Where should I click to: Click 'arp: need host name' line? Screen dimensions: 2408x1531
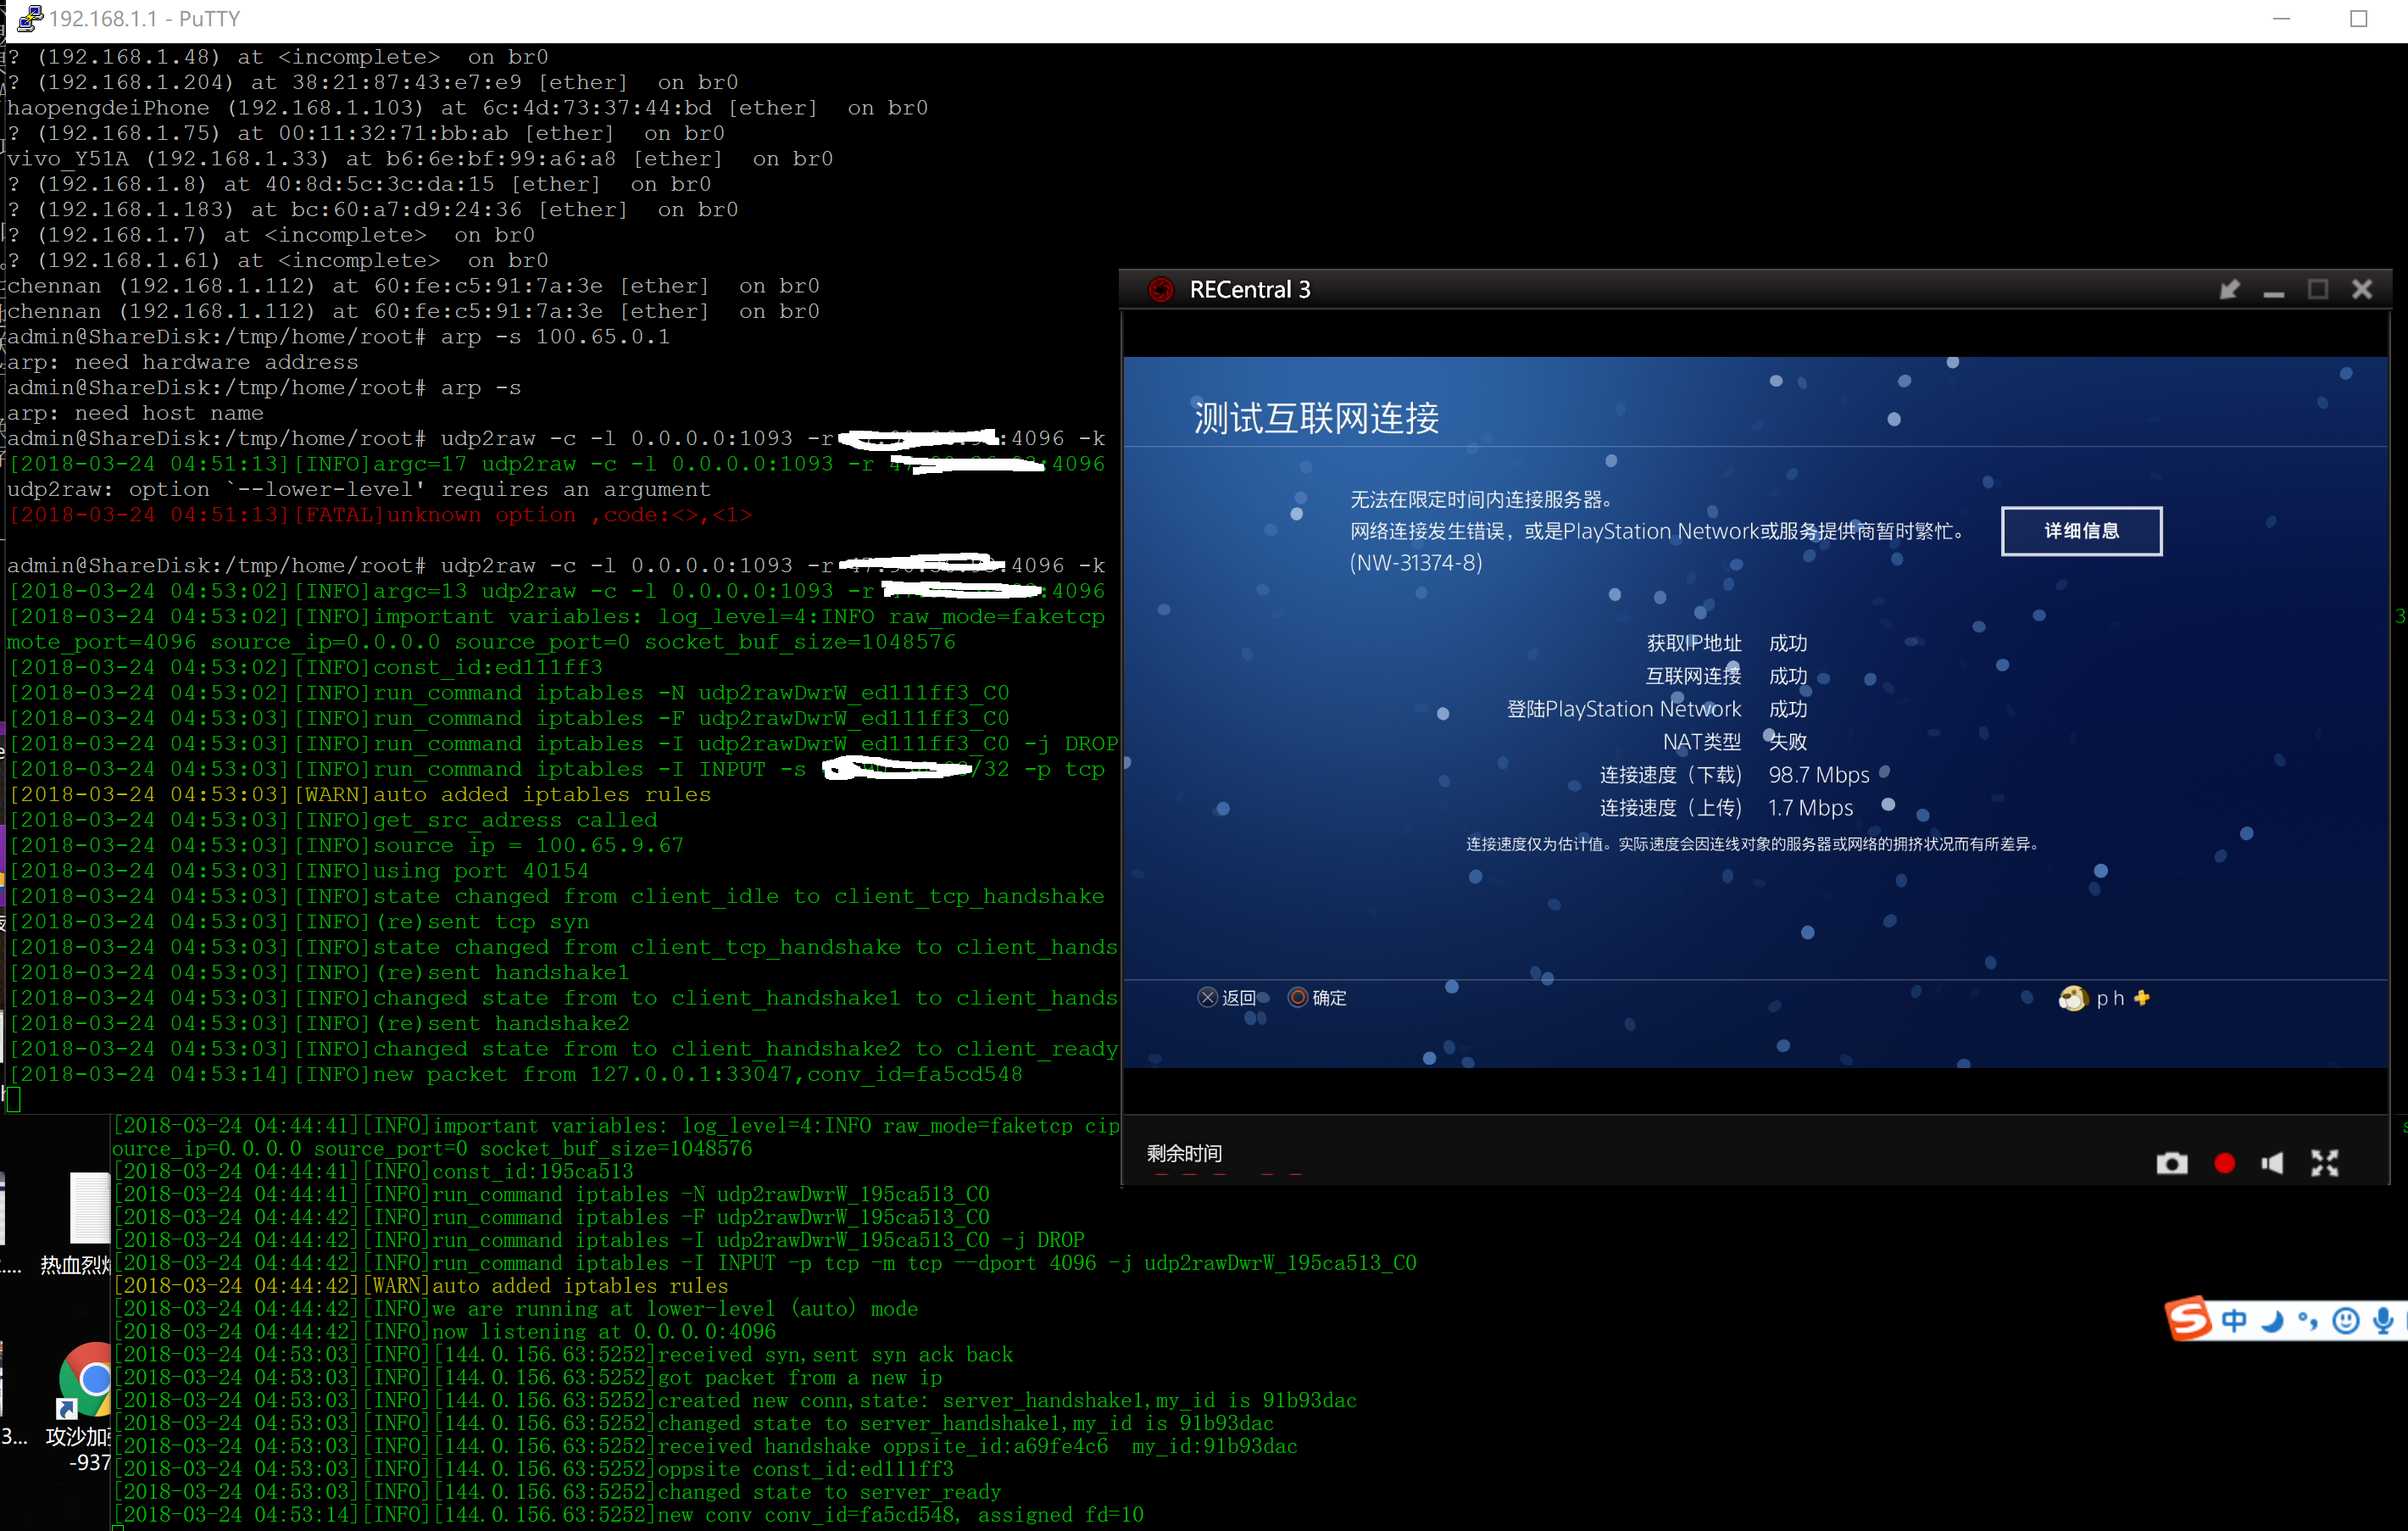click(136, 413)
